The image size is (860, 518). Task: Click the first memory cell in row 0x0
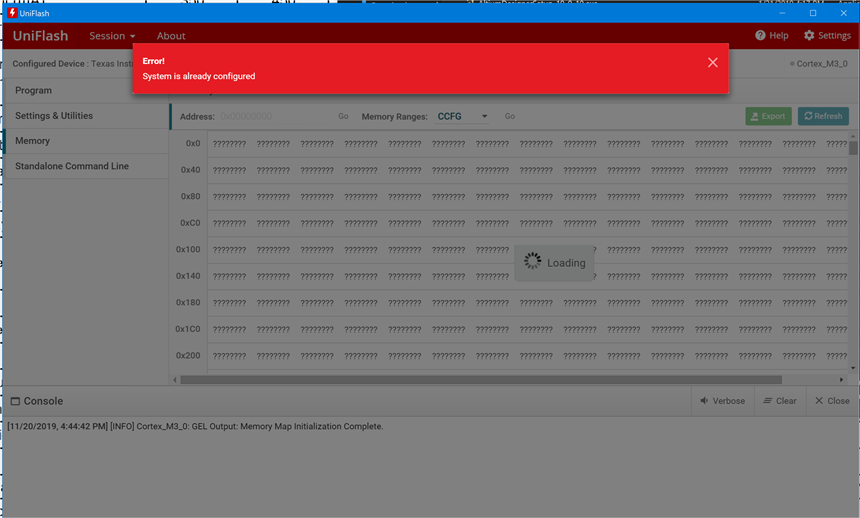229,144
